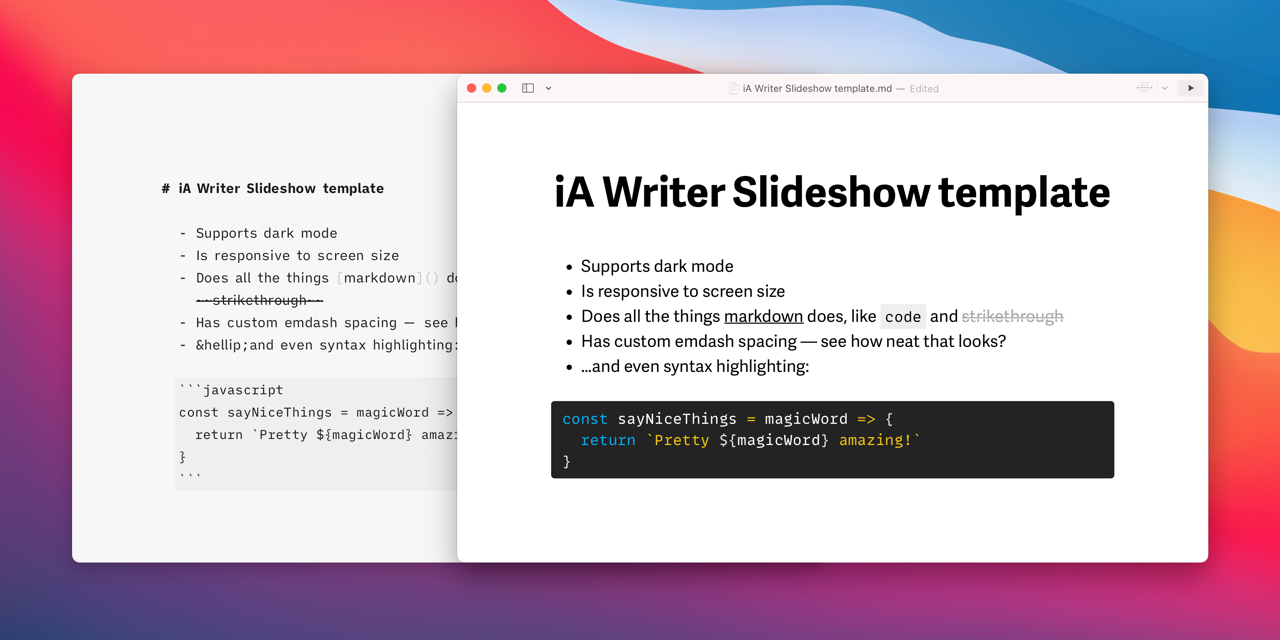Image resolution: width=1280 pixels, height=640 pixels.
Task: Select the dark JavaScript code block
Action: (x=832, y=439)
